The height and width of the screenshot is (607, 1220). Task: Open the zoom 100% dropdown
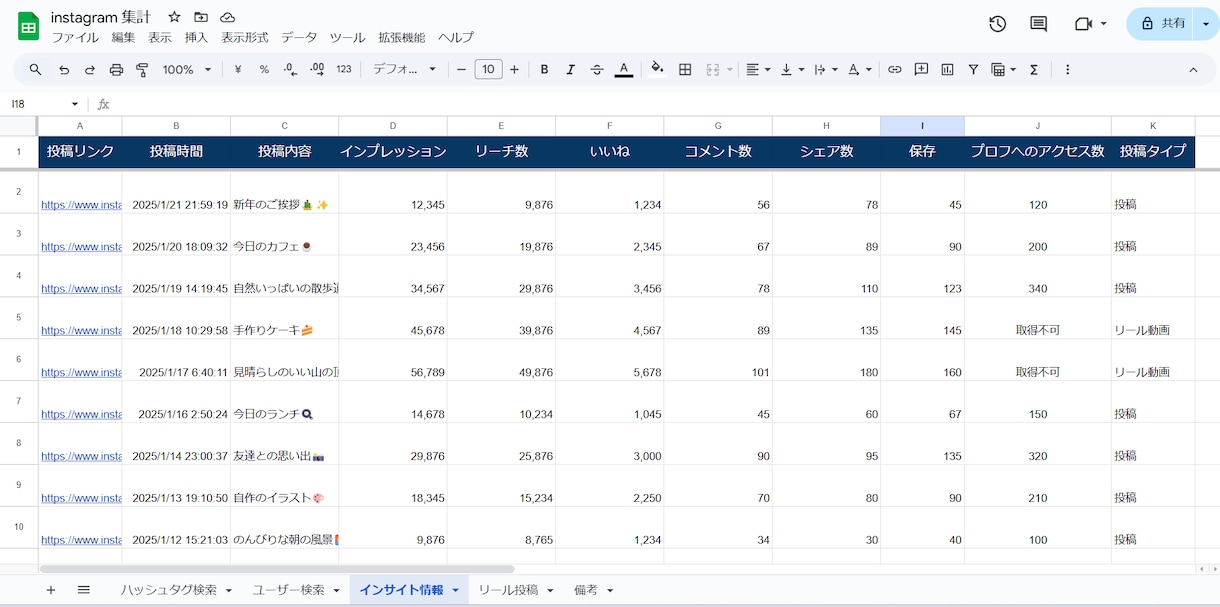click(188, 70)
